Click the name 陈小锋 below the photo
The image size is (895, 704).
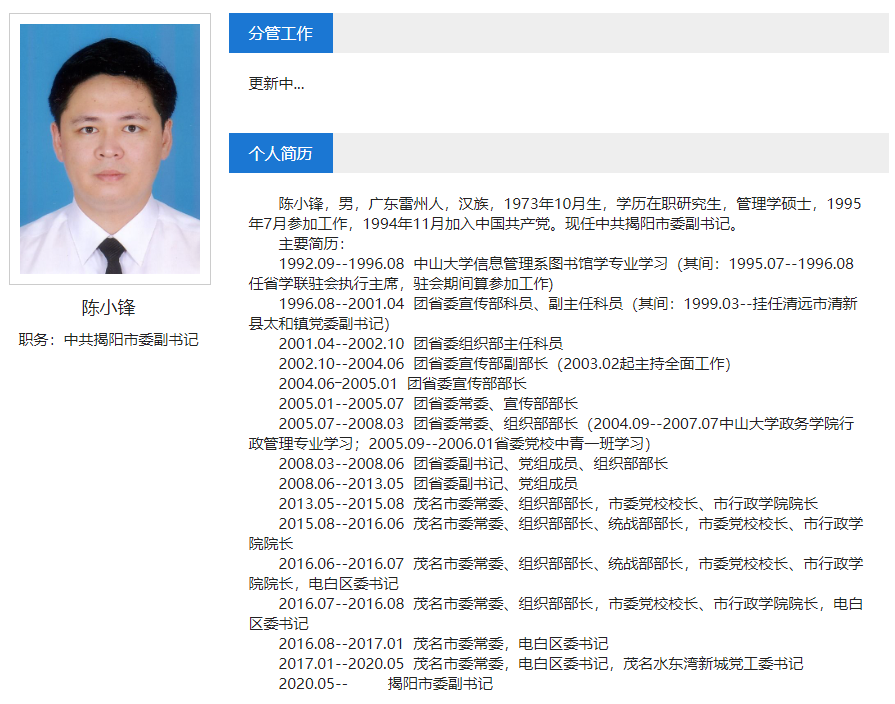[x=108, y=307]
